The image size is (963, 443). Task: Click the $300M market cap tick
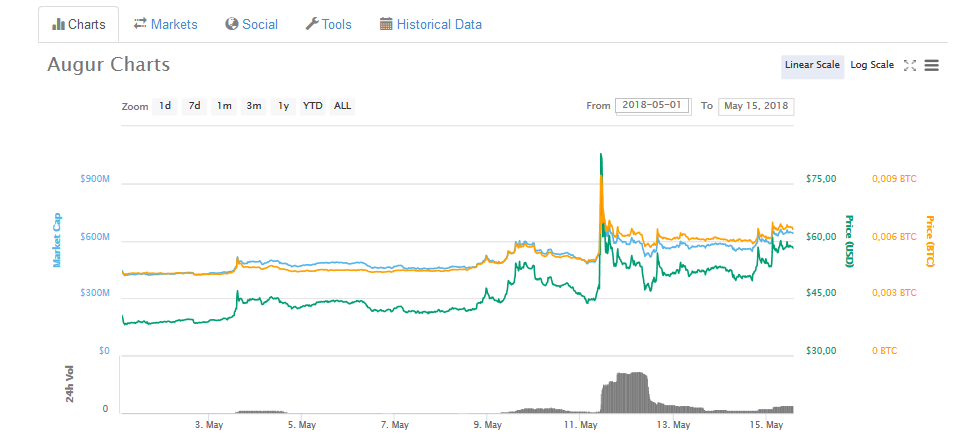coord(95,293)
